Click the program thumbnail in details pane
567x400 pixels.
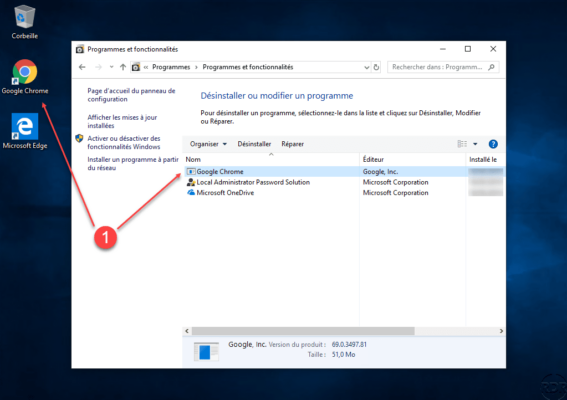(x=206, y=352)
